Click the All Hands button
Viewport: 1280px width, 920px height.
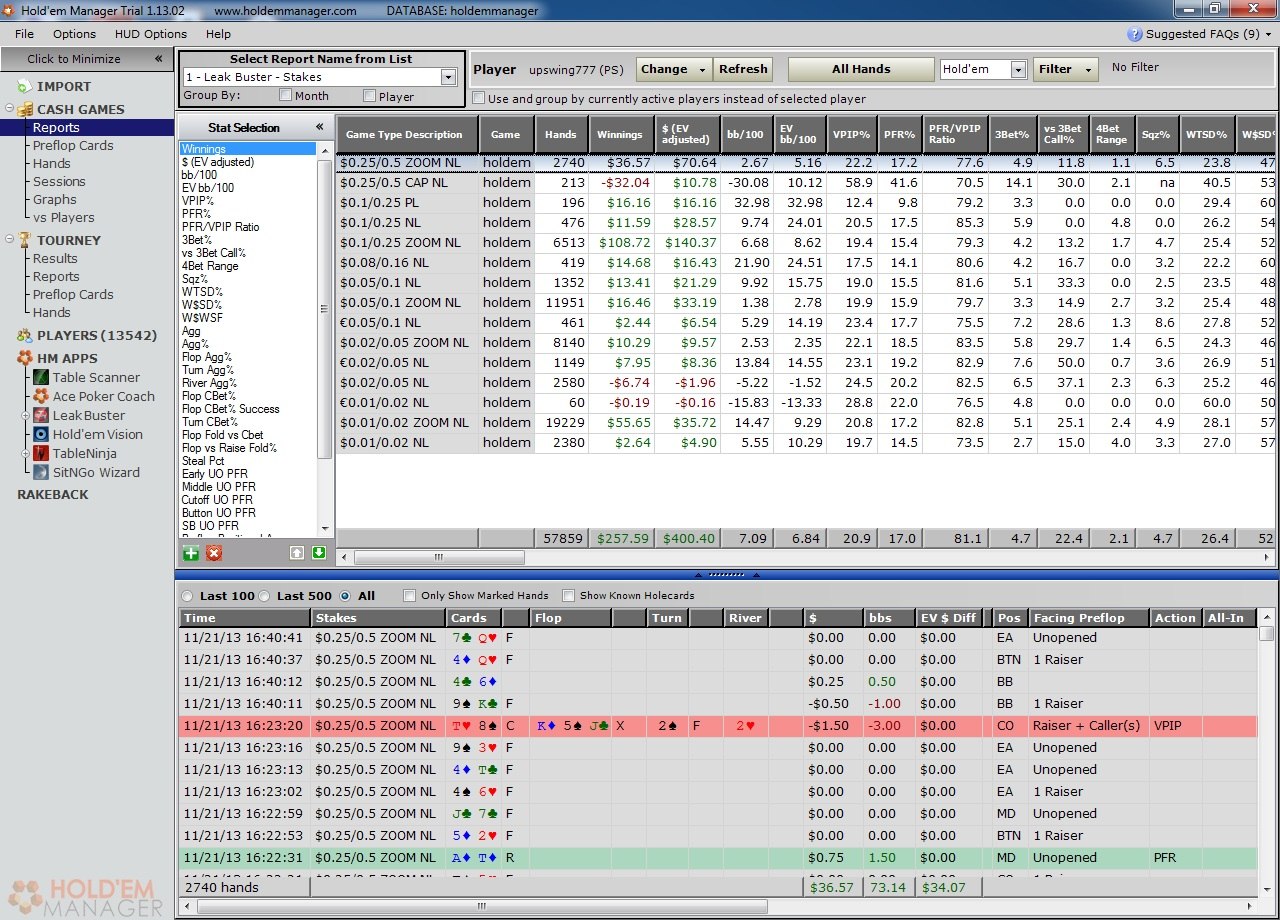click(860, 69)
